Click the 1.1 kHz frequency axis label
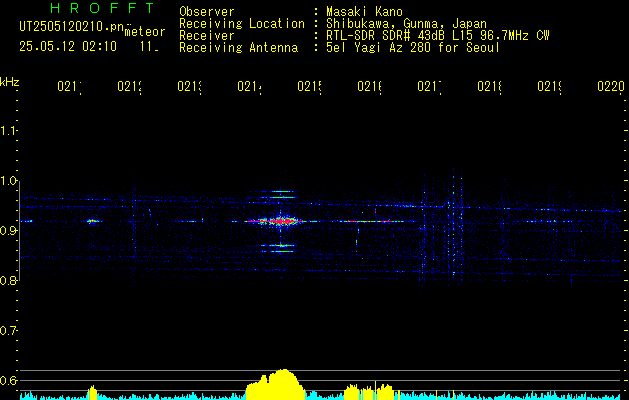 pyautogui.click(x=8, y=131)
